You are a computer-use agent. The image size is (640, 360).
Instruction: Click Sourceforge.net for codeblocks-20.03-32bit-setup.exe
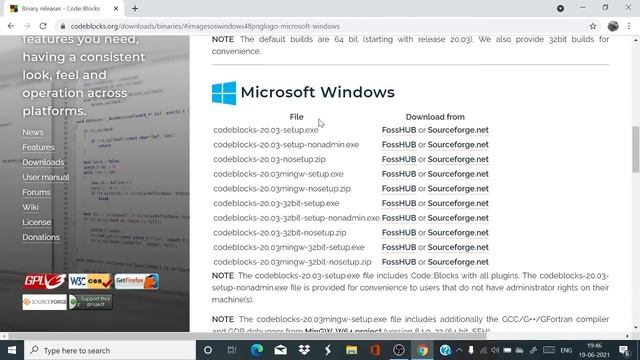(458, 203)
